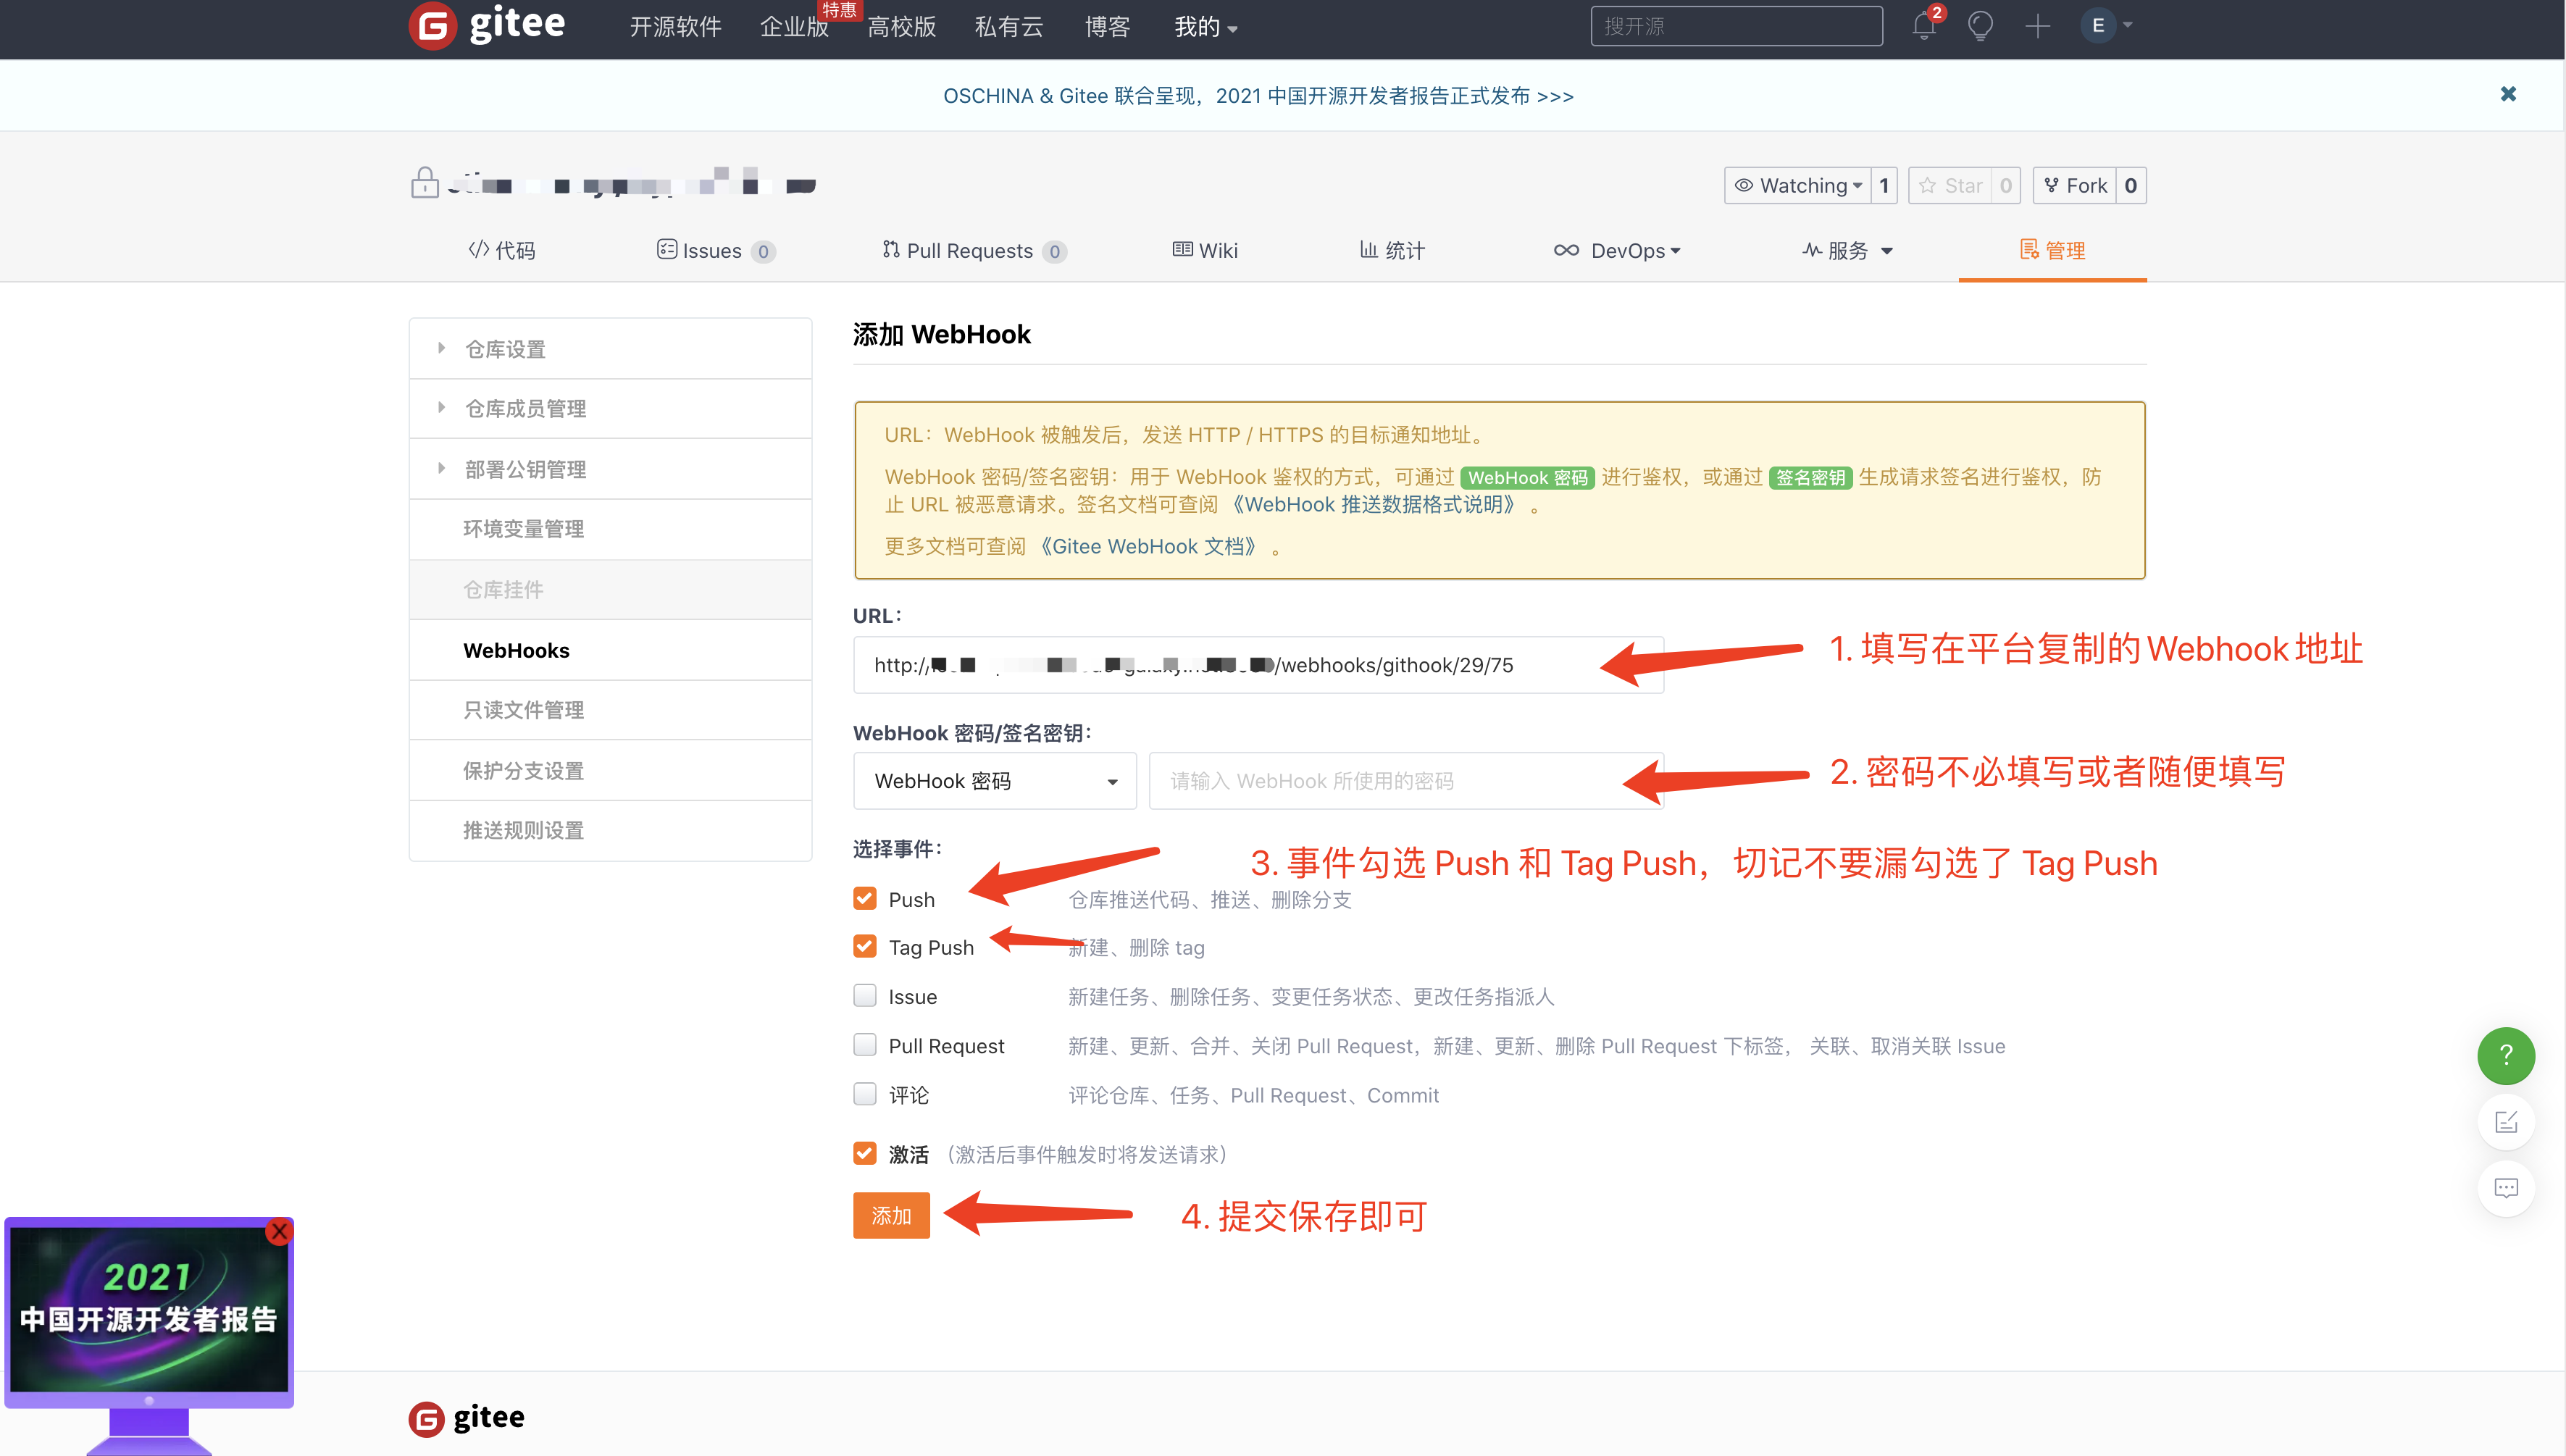The image size is (2566, 1456).
Task: Open the WebHook 密码 type dropdown
Action: pos(994,781)
